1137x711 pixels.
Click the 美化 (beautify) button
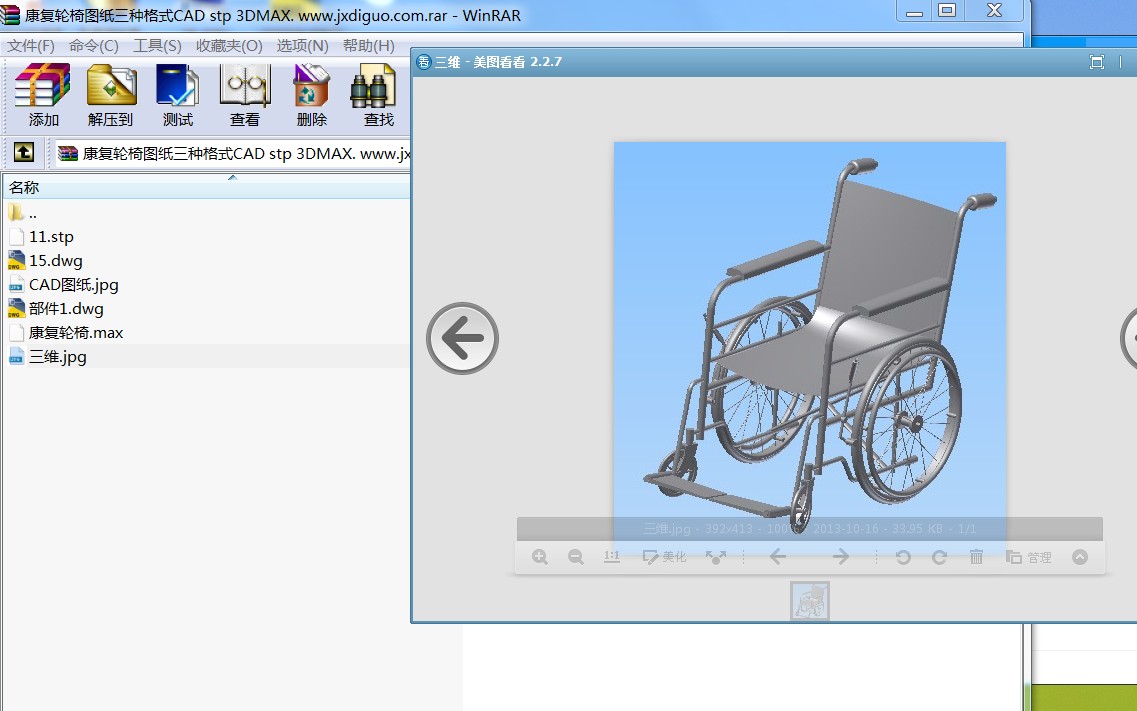point(665,557)
